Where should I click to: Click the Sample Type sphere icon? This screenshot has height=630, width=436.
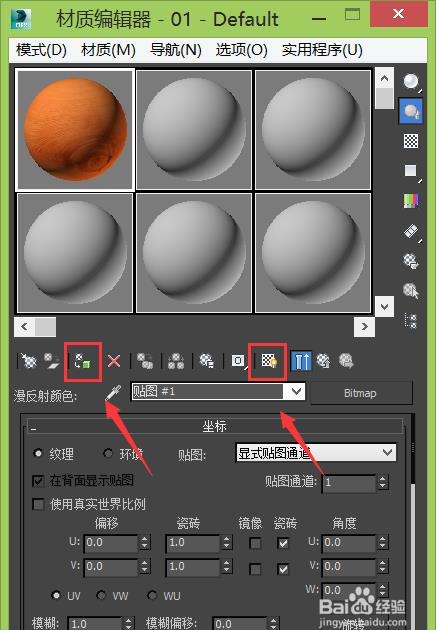[x=411, y=82]
